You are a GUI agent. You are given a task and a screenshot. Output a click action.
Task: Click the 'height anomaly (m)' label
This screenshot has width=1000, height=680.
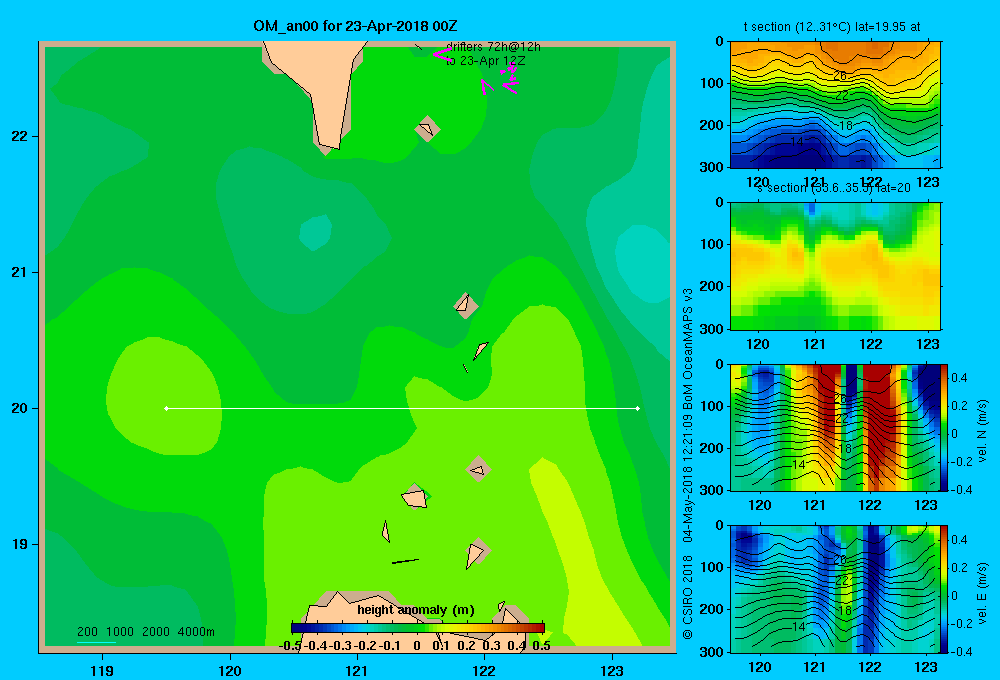point(416,610)
